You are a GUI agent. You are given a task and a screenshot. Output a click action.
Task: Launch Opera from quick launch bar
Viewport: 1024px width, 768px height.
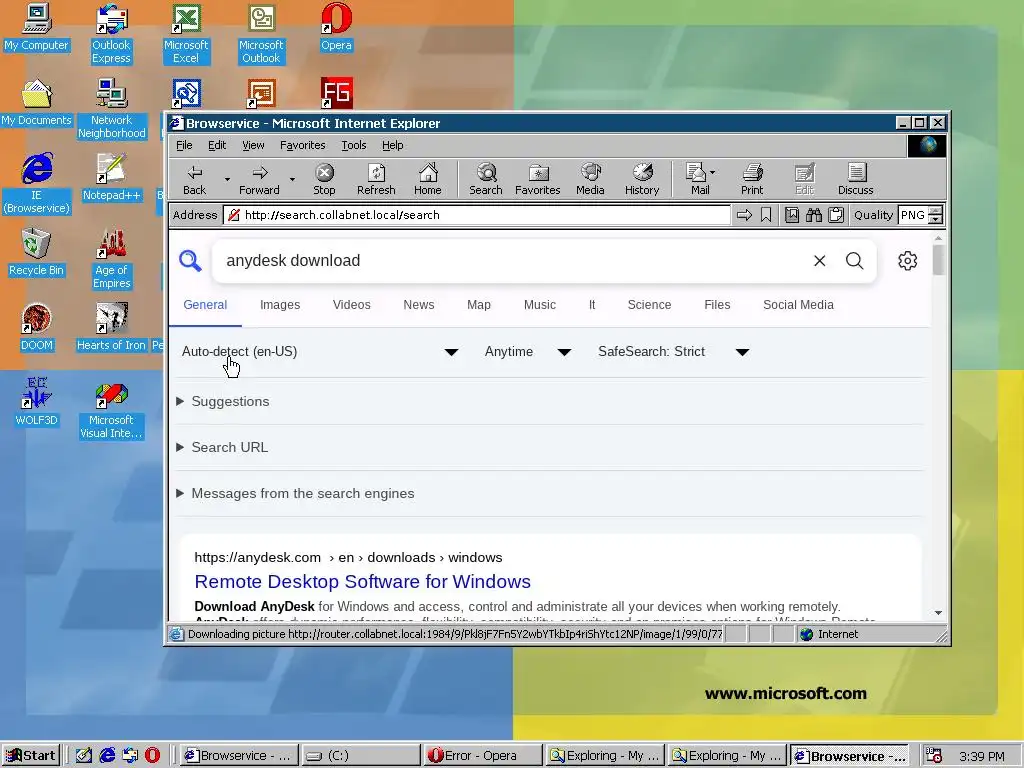pos(152,756)
